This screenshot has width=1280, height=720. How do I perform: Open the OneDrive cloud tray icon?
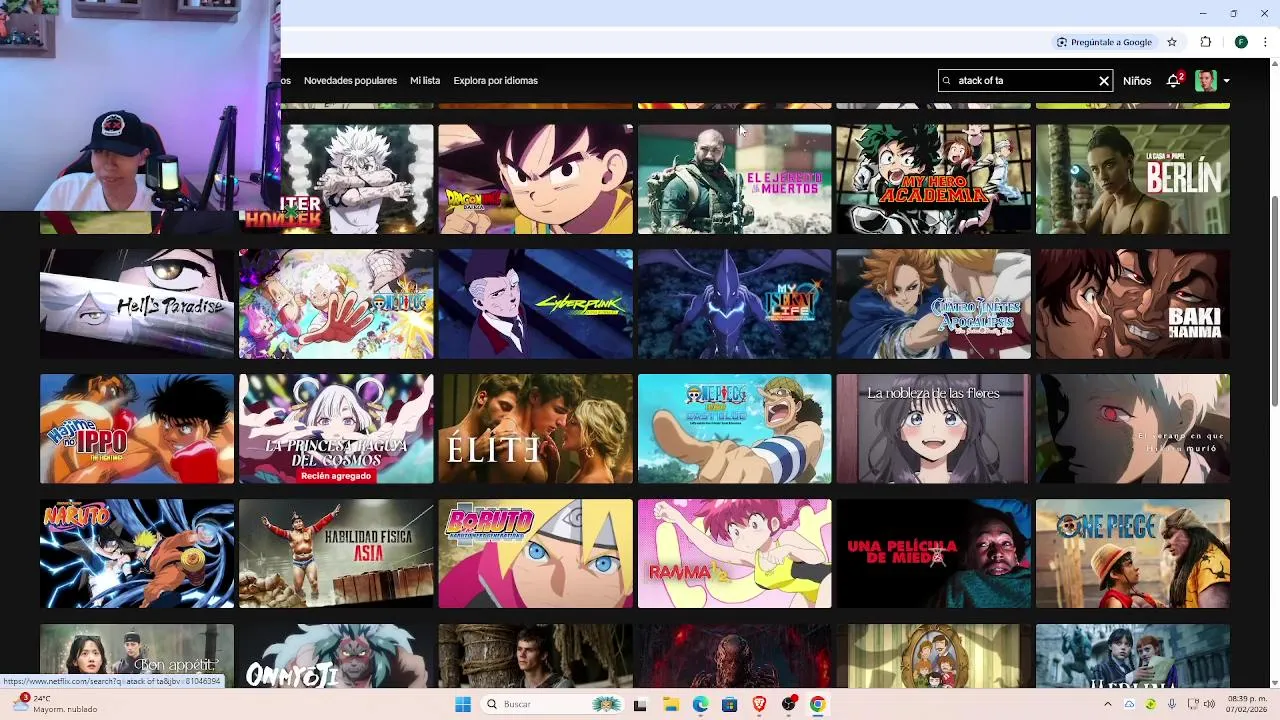pyautogui.click(x=1129, y=704)
